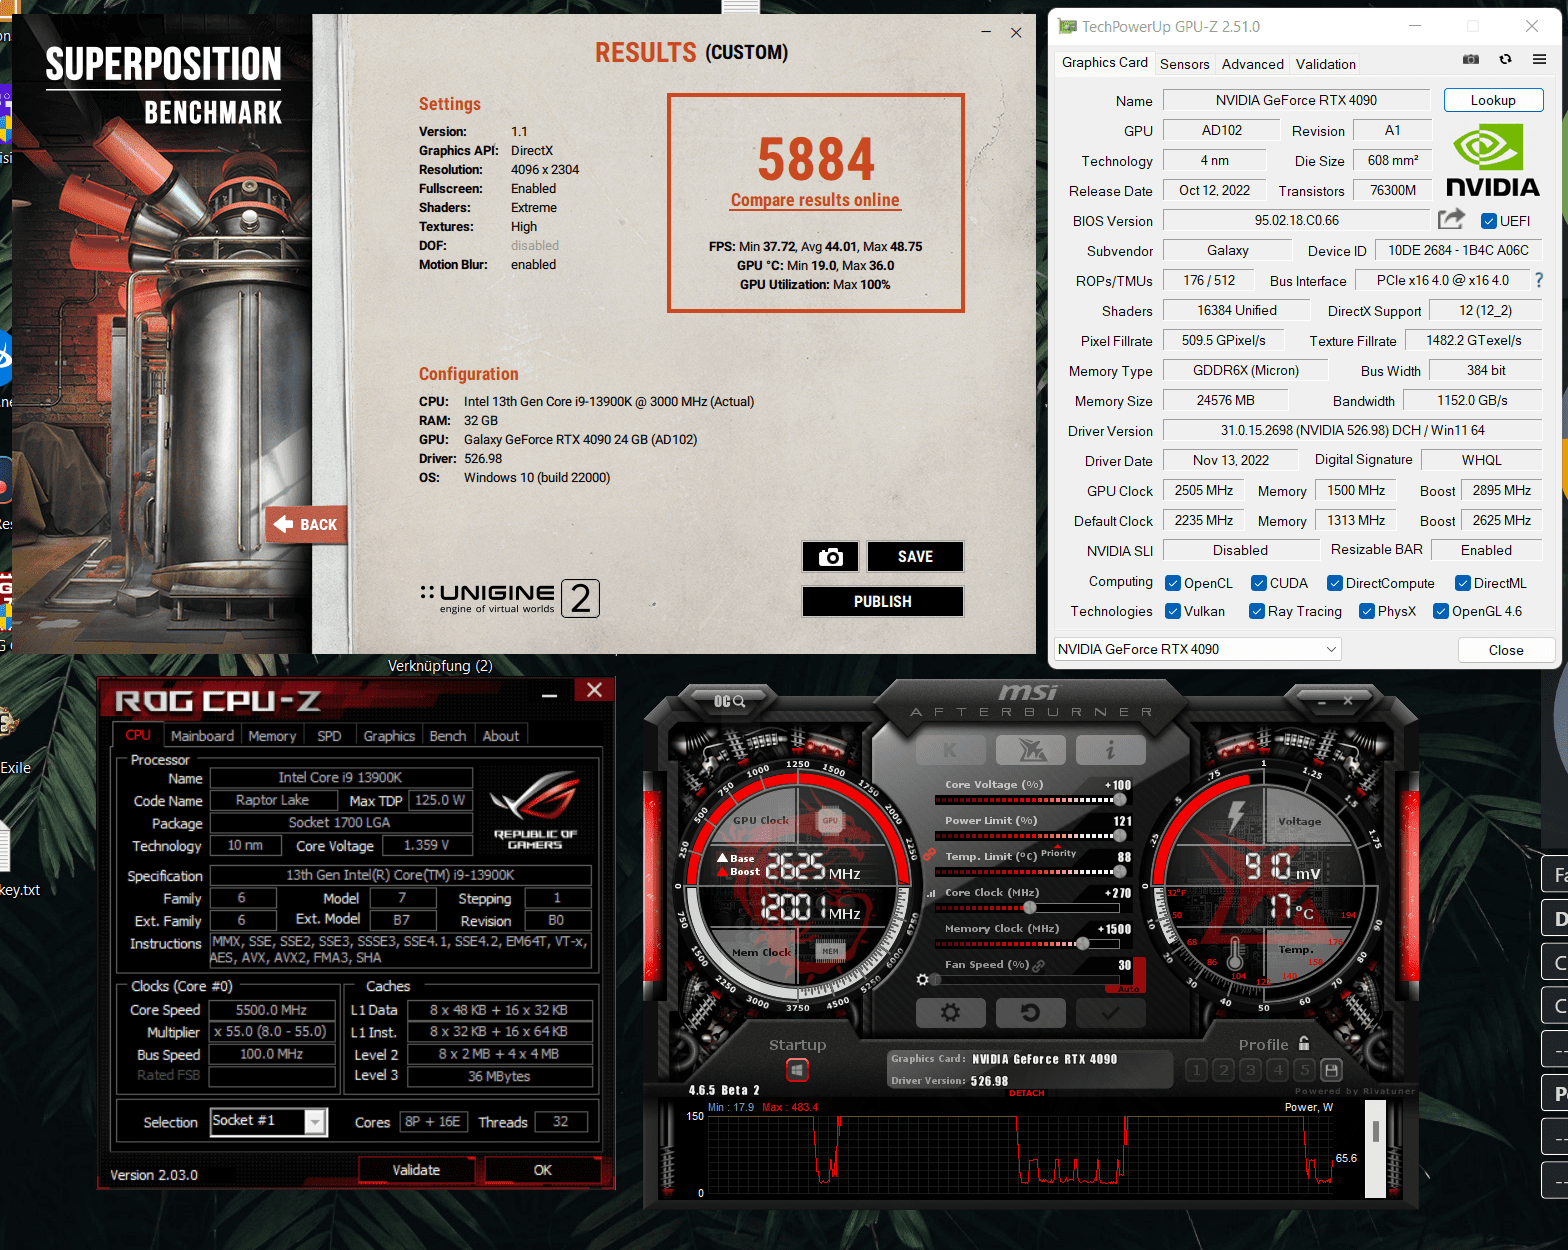The width and height of the screenshot is (1568, 1250).
Task: Click the Profile lock icon in Afterburner
Action: coord(1303,1043)
